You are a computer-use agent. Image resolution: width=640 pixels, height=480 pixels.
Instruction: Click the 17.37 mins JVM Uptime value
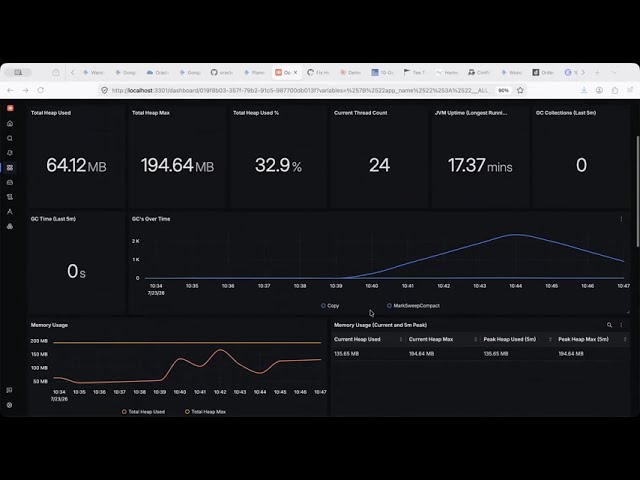480,165
